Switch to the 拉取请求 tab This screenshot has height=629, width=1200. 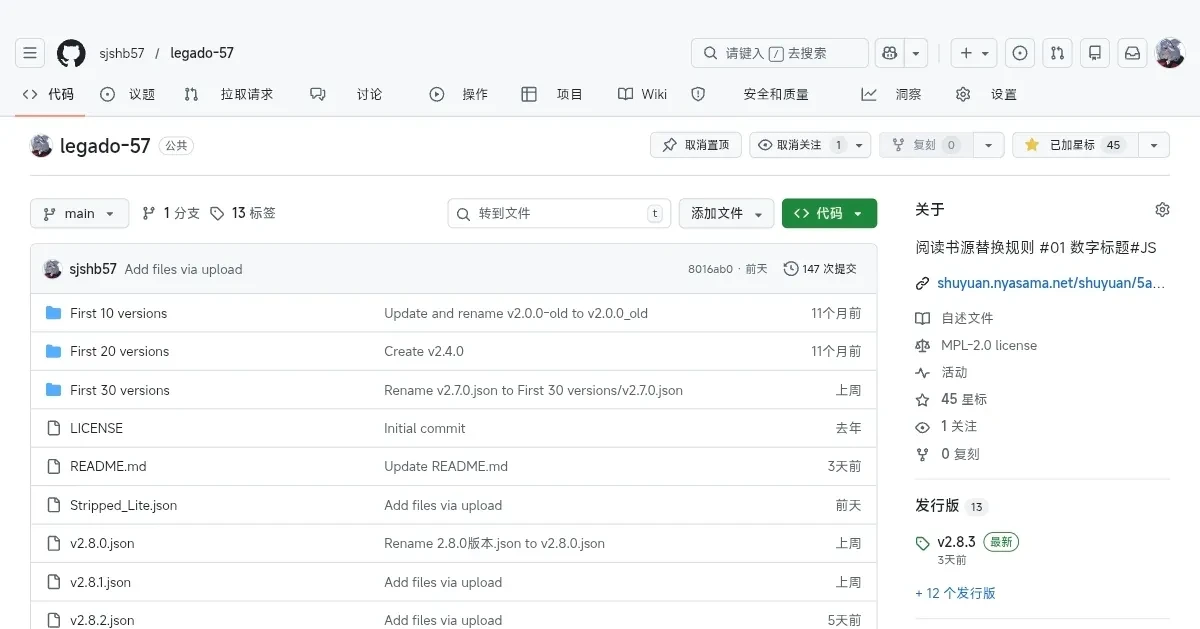click(x=229, y=94)
